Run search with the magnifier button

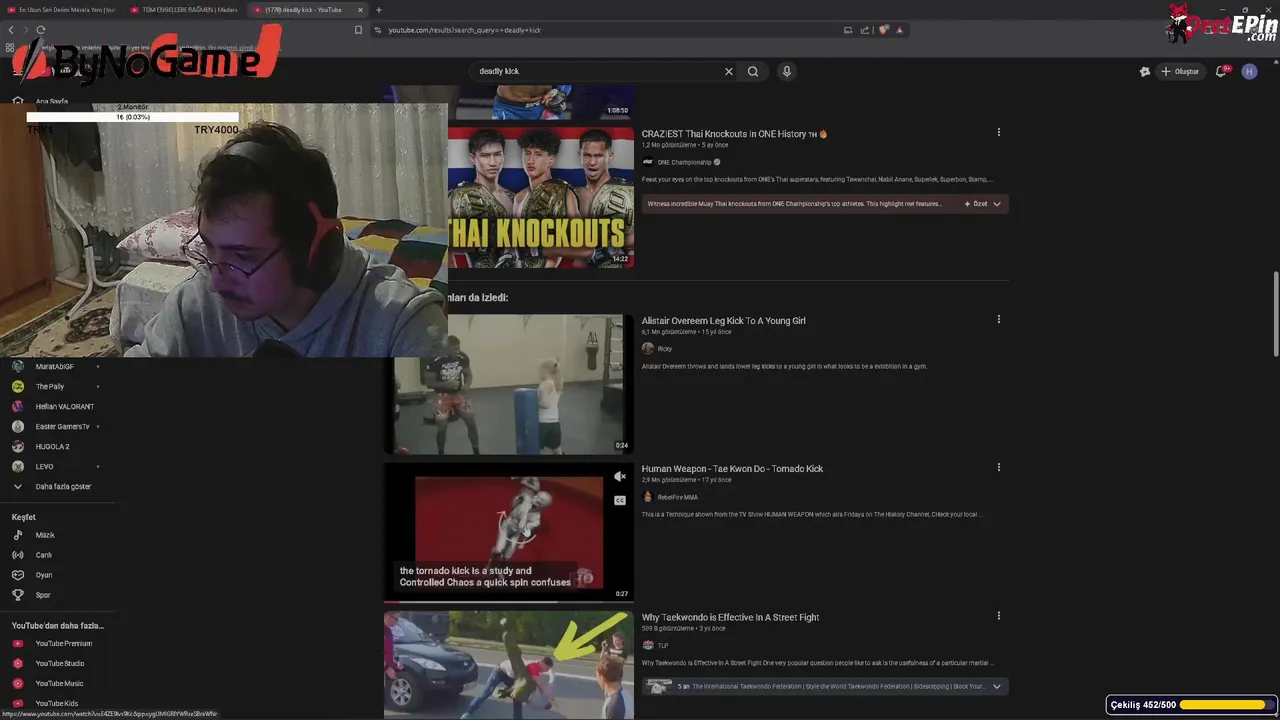pos(753,71)
